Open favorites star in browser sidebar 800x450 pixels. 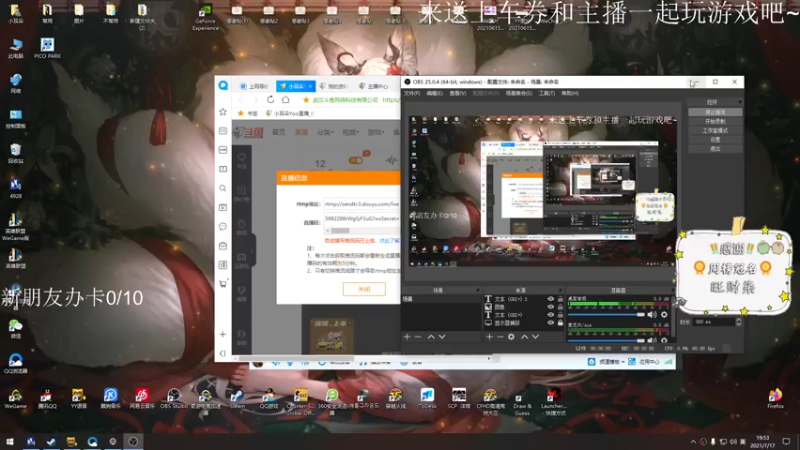pyautogui.click(x=223, y=112)
